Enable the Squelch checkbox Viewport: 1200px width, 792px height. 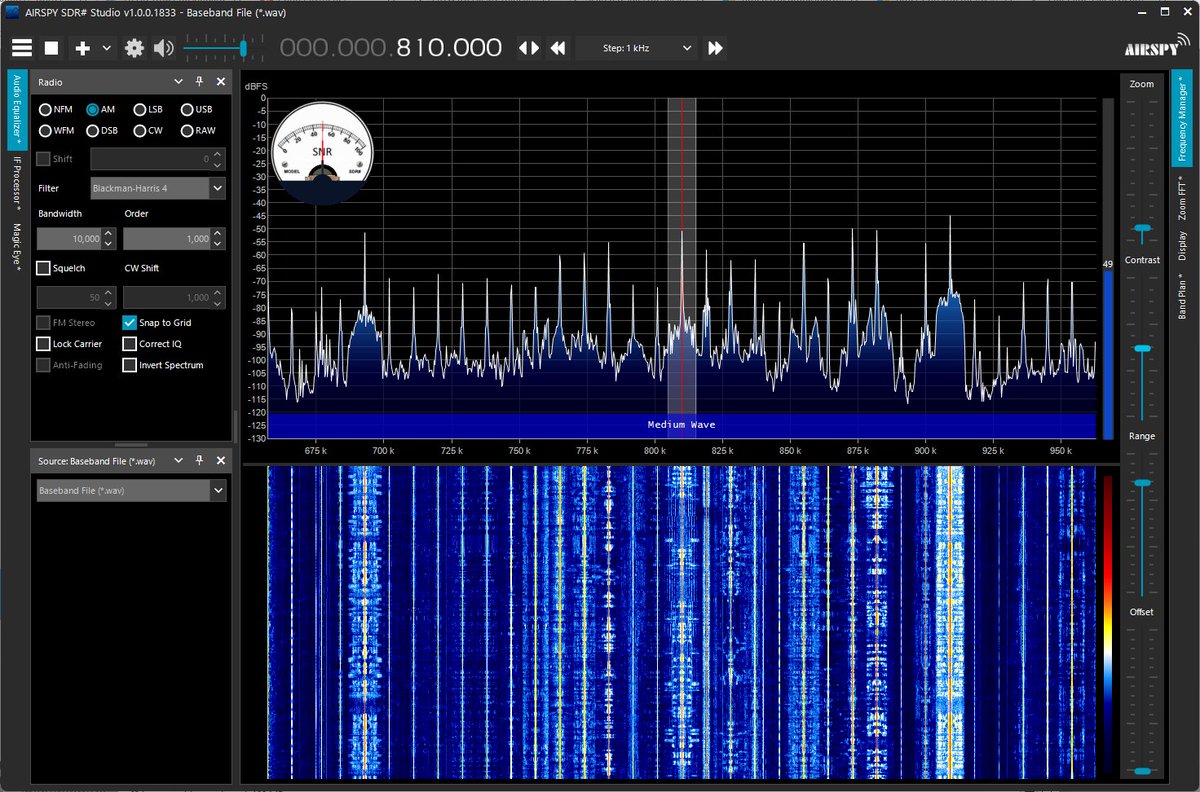pyautogui.click(x=42, y=267)
